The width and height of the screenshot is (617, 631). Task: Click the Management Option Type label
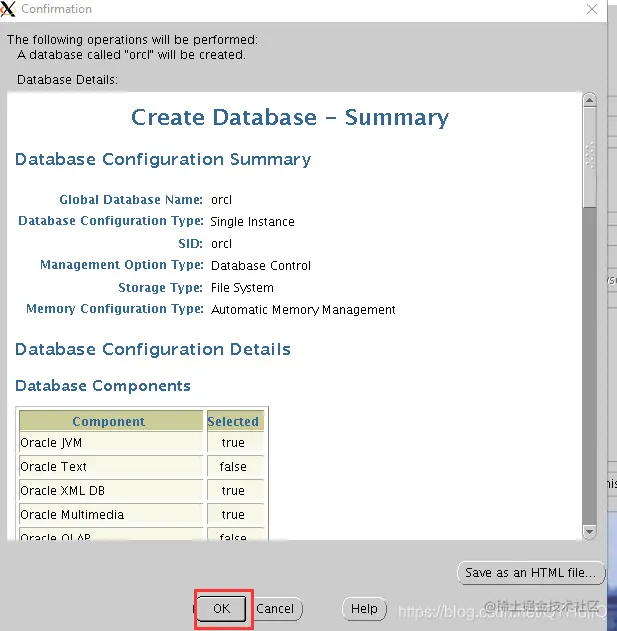pos(122,265)
